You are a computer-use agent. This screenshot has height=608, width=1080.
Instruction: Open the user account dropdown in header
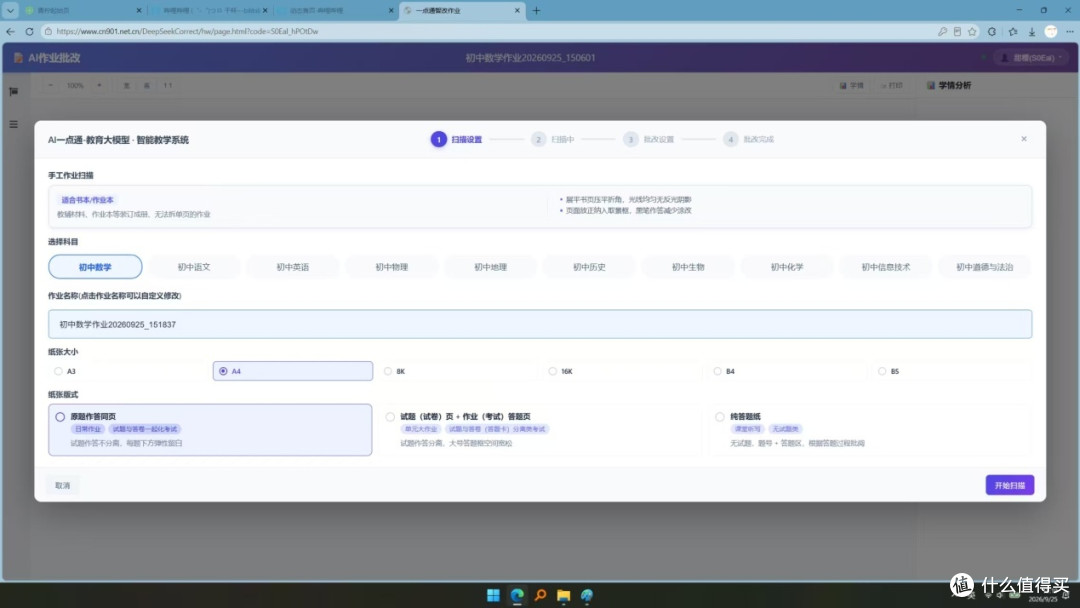(x=1030, y=58)
